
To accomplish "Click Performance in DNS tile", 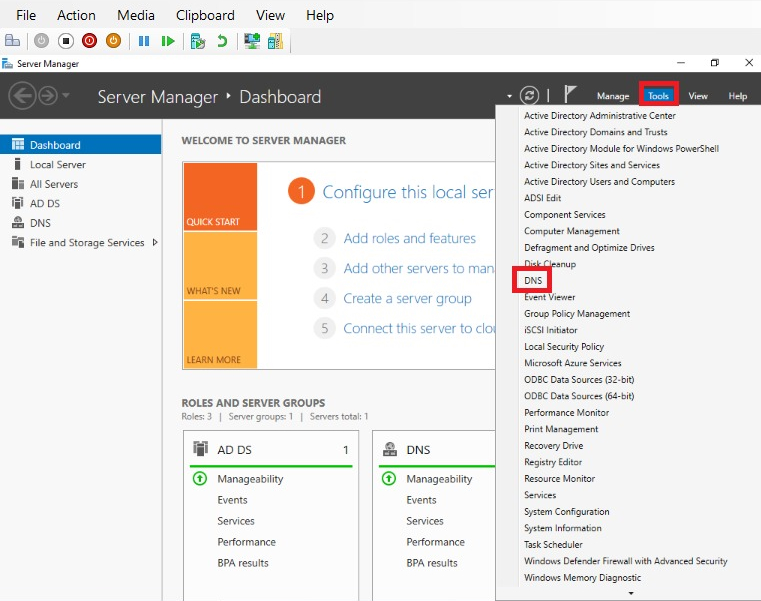I will [435, 542].
